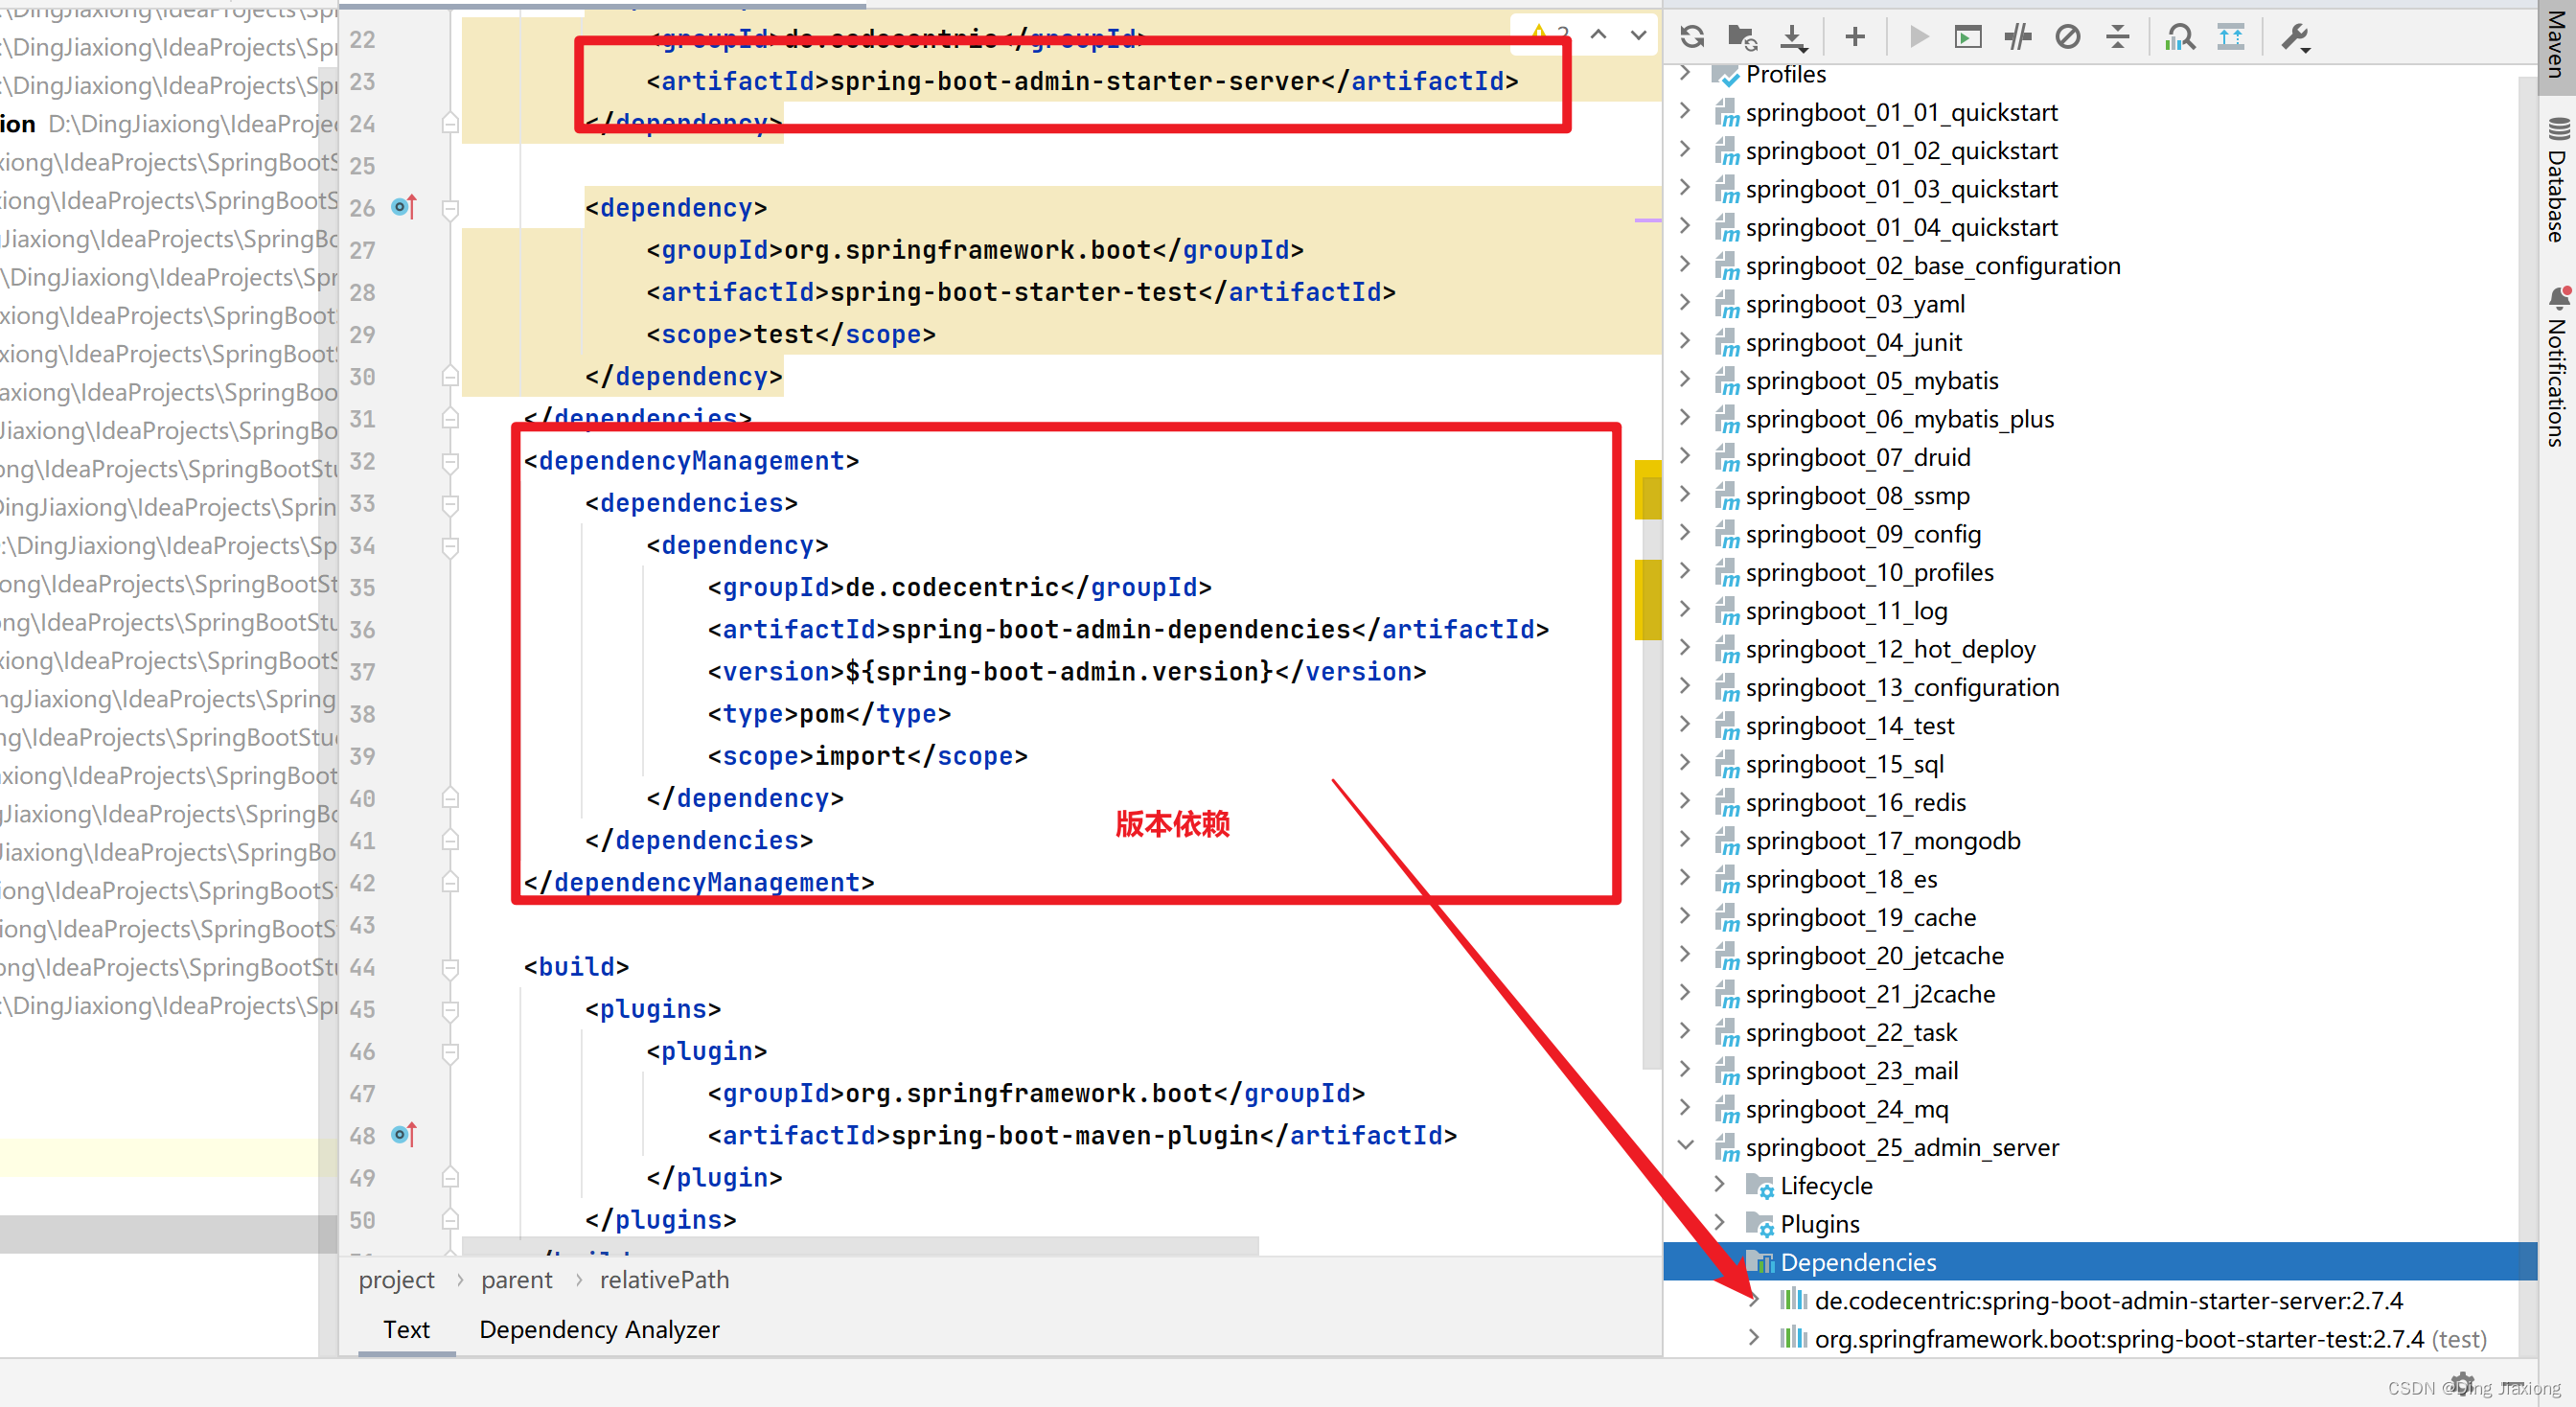Click the Plugins folder gear icon
The image size is (2576, 1407).
(x=1760, y=1224)
